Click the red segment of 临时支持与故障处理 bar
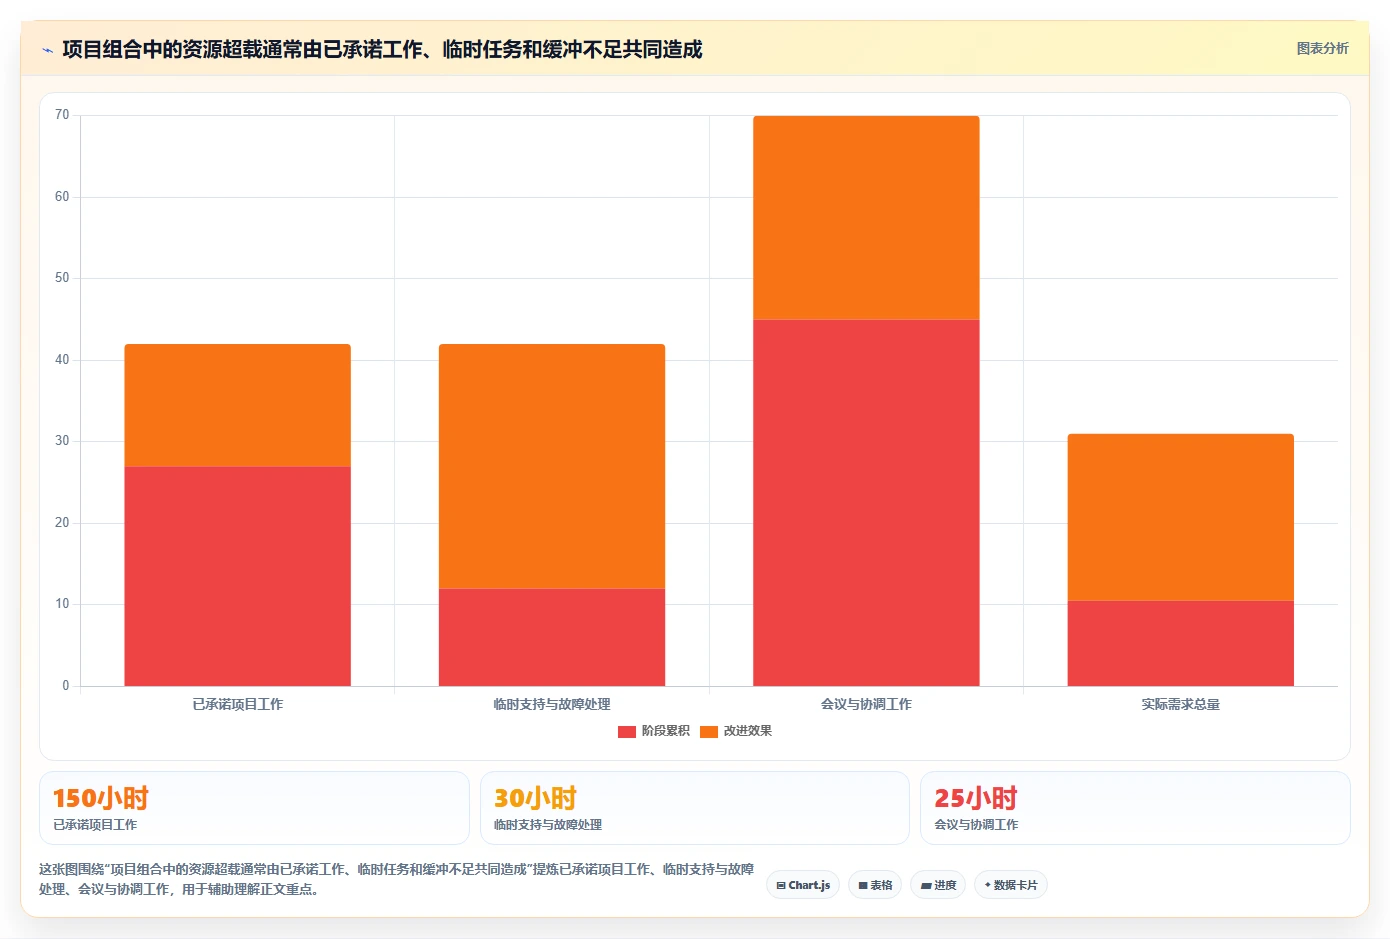This screenshot has height=939, width=1390. pos(552,637)
